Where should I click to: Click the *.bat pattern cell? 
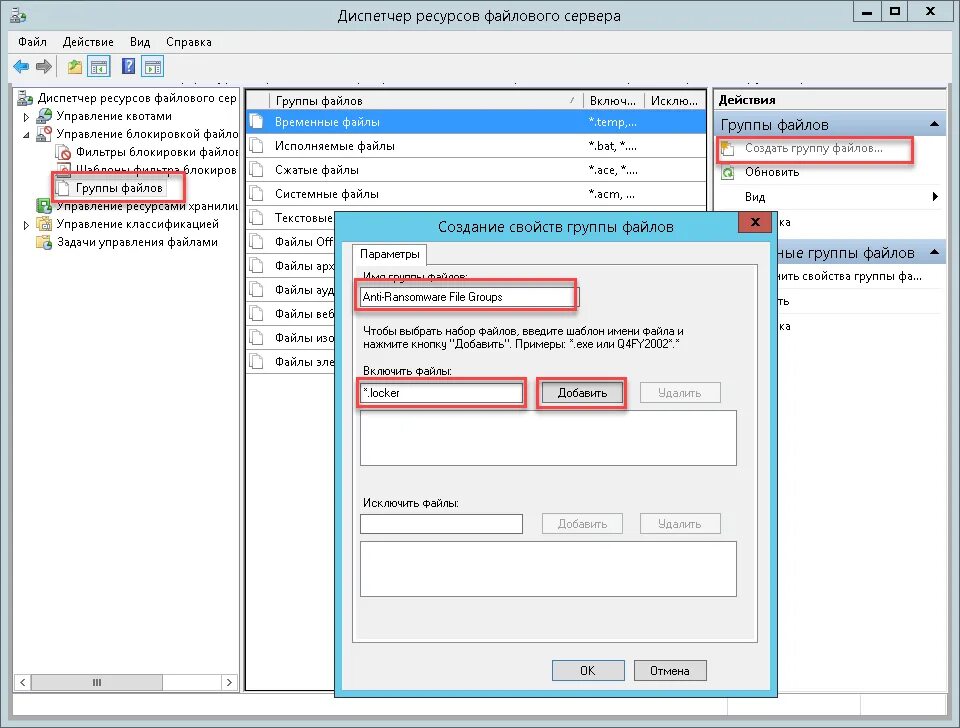pyautogui.click(x=612, y=146)
